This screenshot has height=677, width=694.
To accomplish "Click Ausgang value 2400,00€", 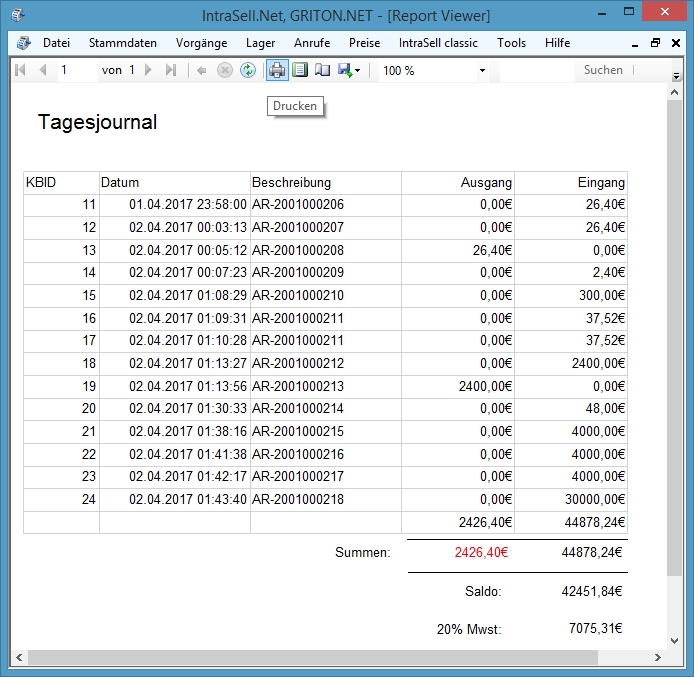I will click(485, 386).
